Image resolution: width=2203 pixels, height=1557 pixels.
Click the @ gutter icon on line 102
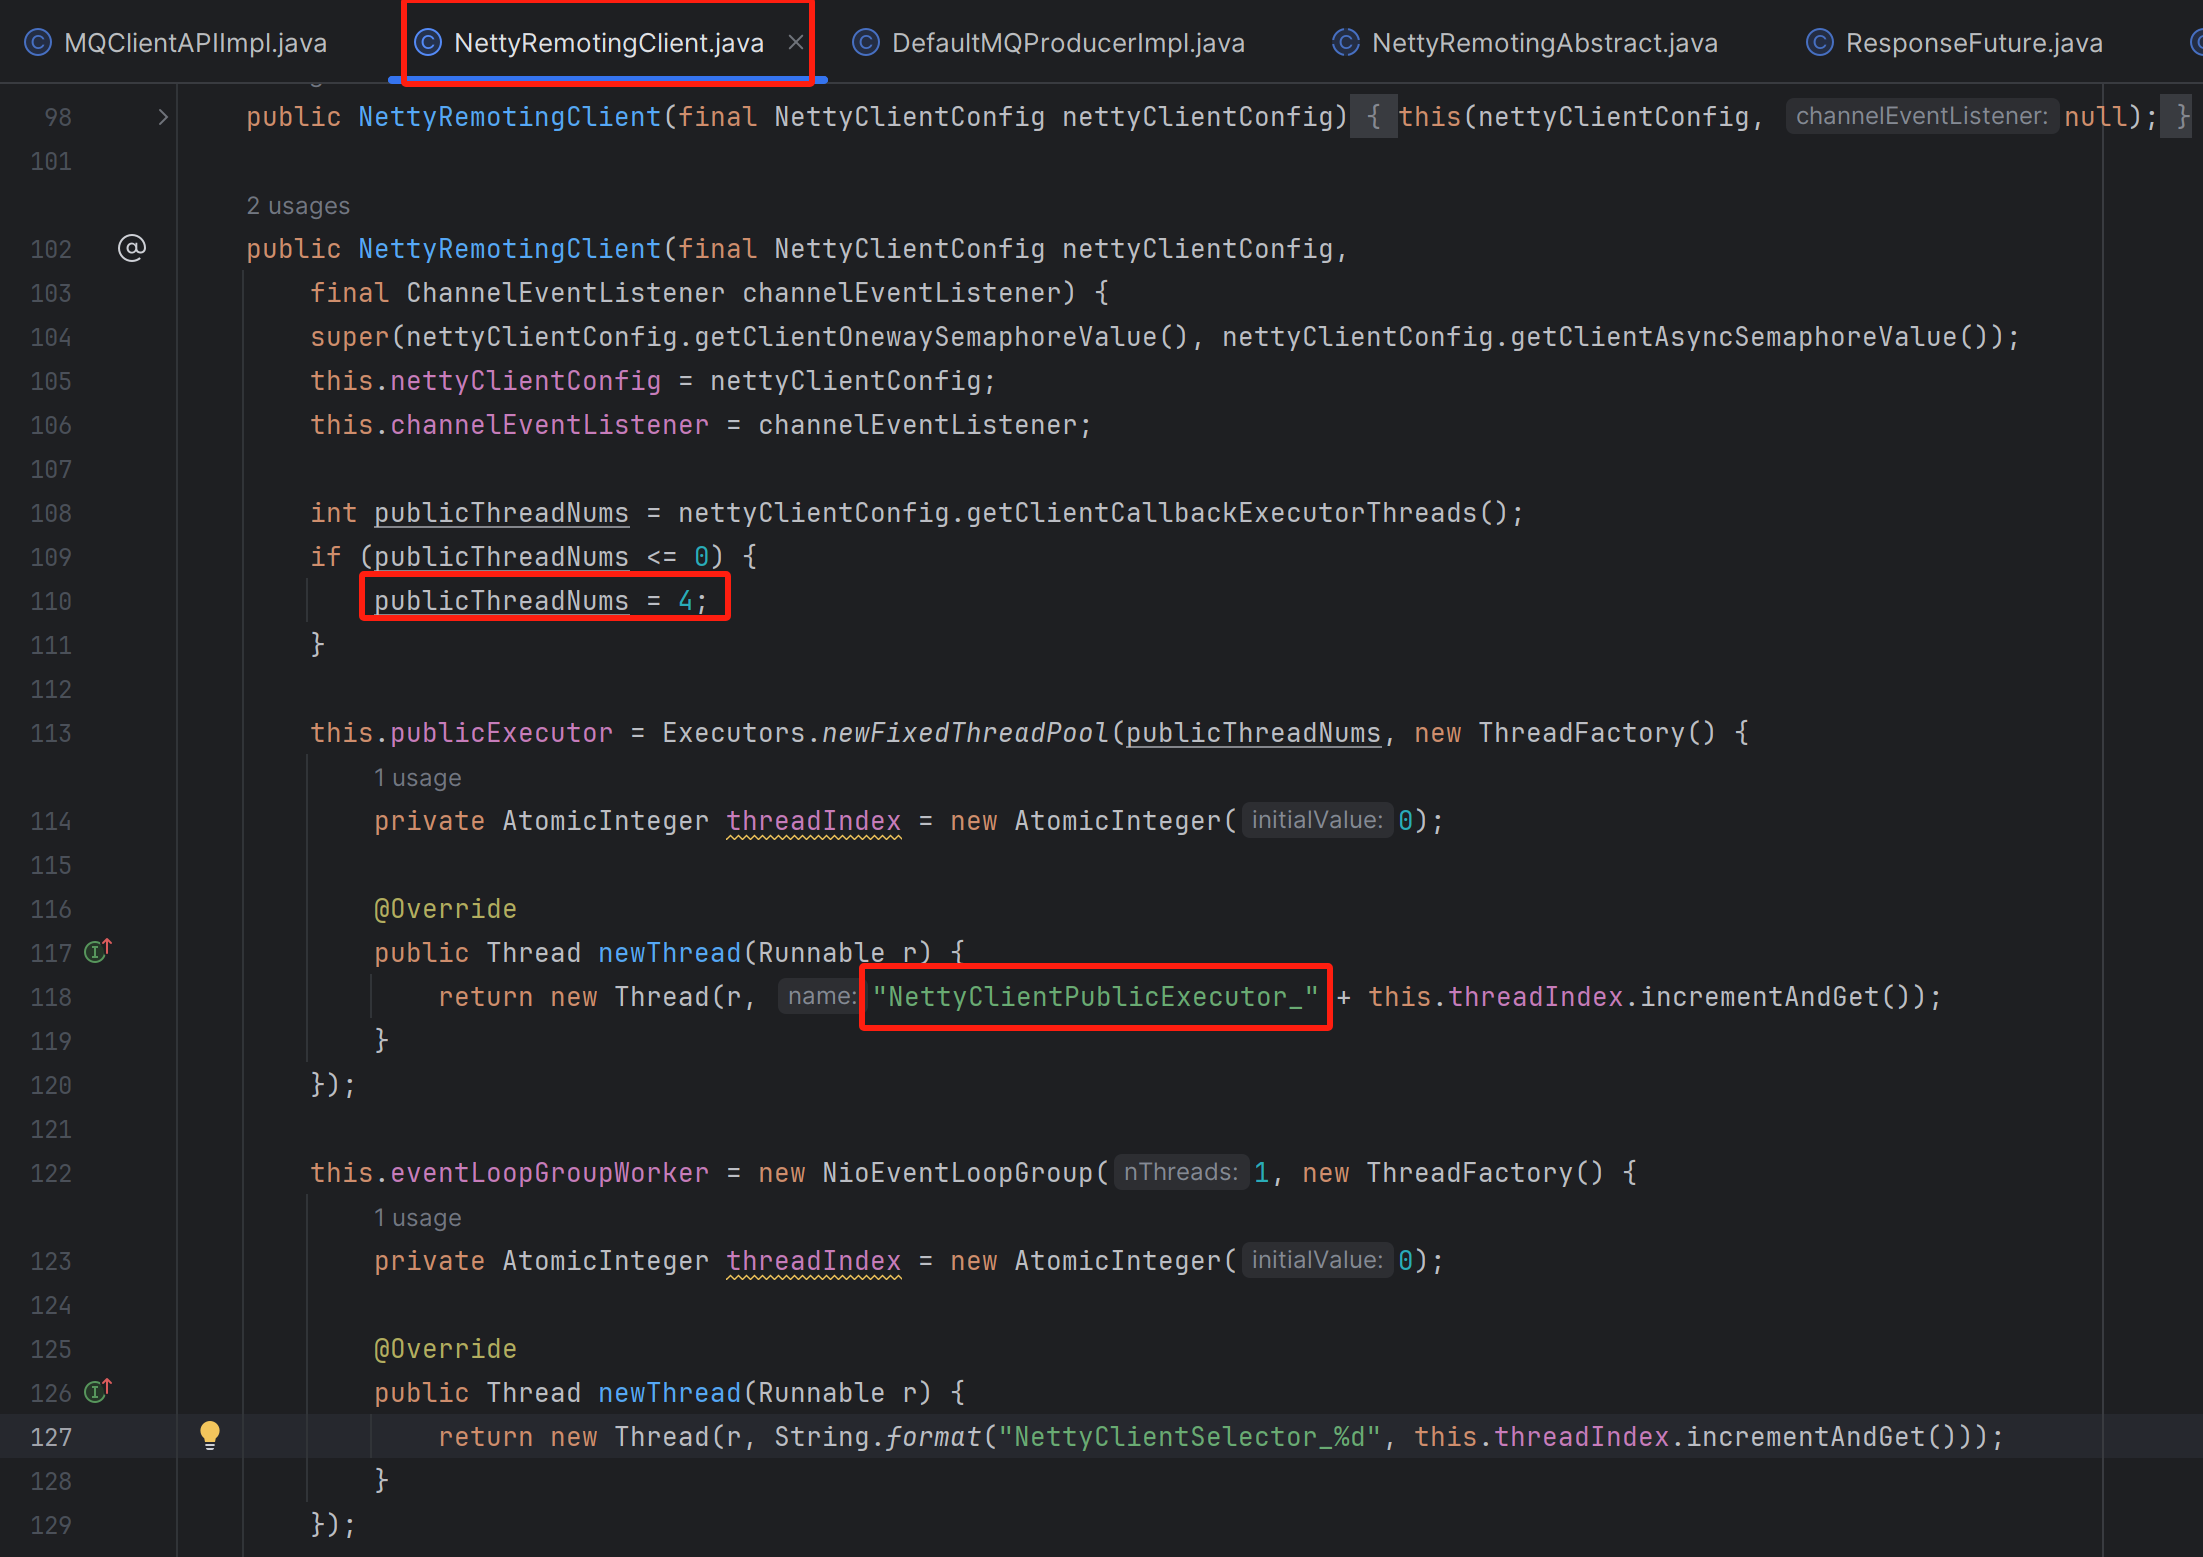coord(132,248)
